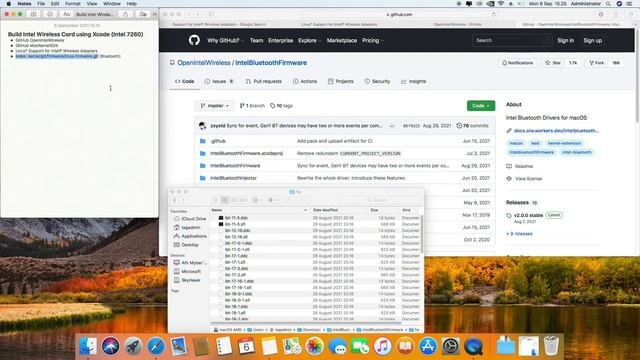Open IntelBluetoothInjector folder link

click(x=233, y=178)
